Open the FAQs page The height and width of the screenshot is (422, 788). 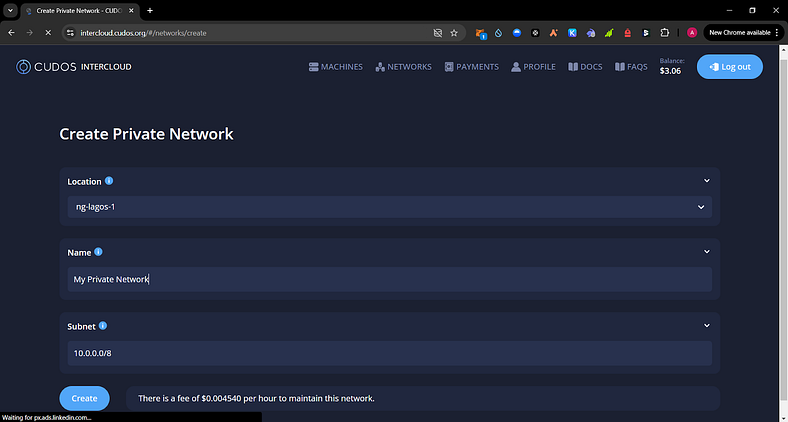[631, 67]
